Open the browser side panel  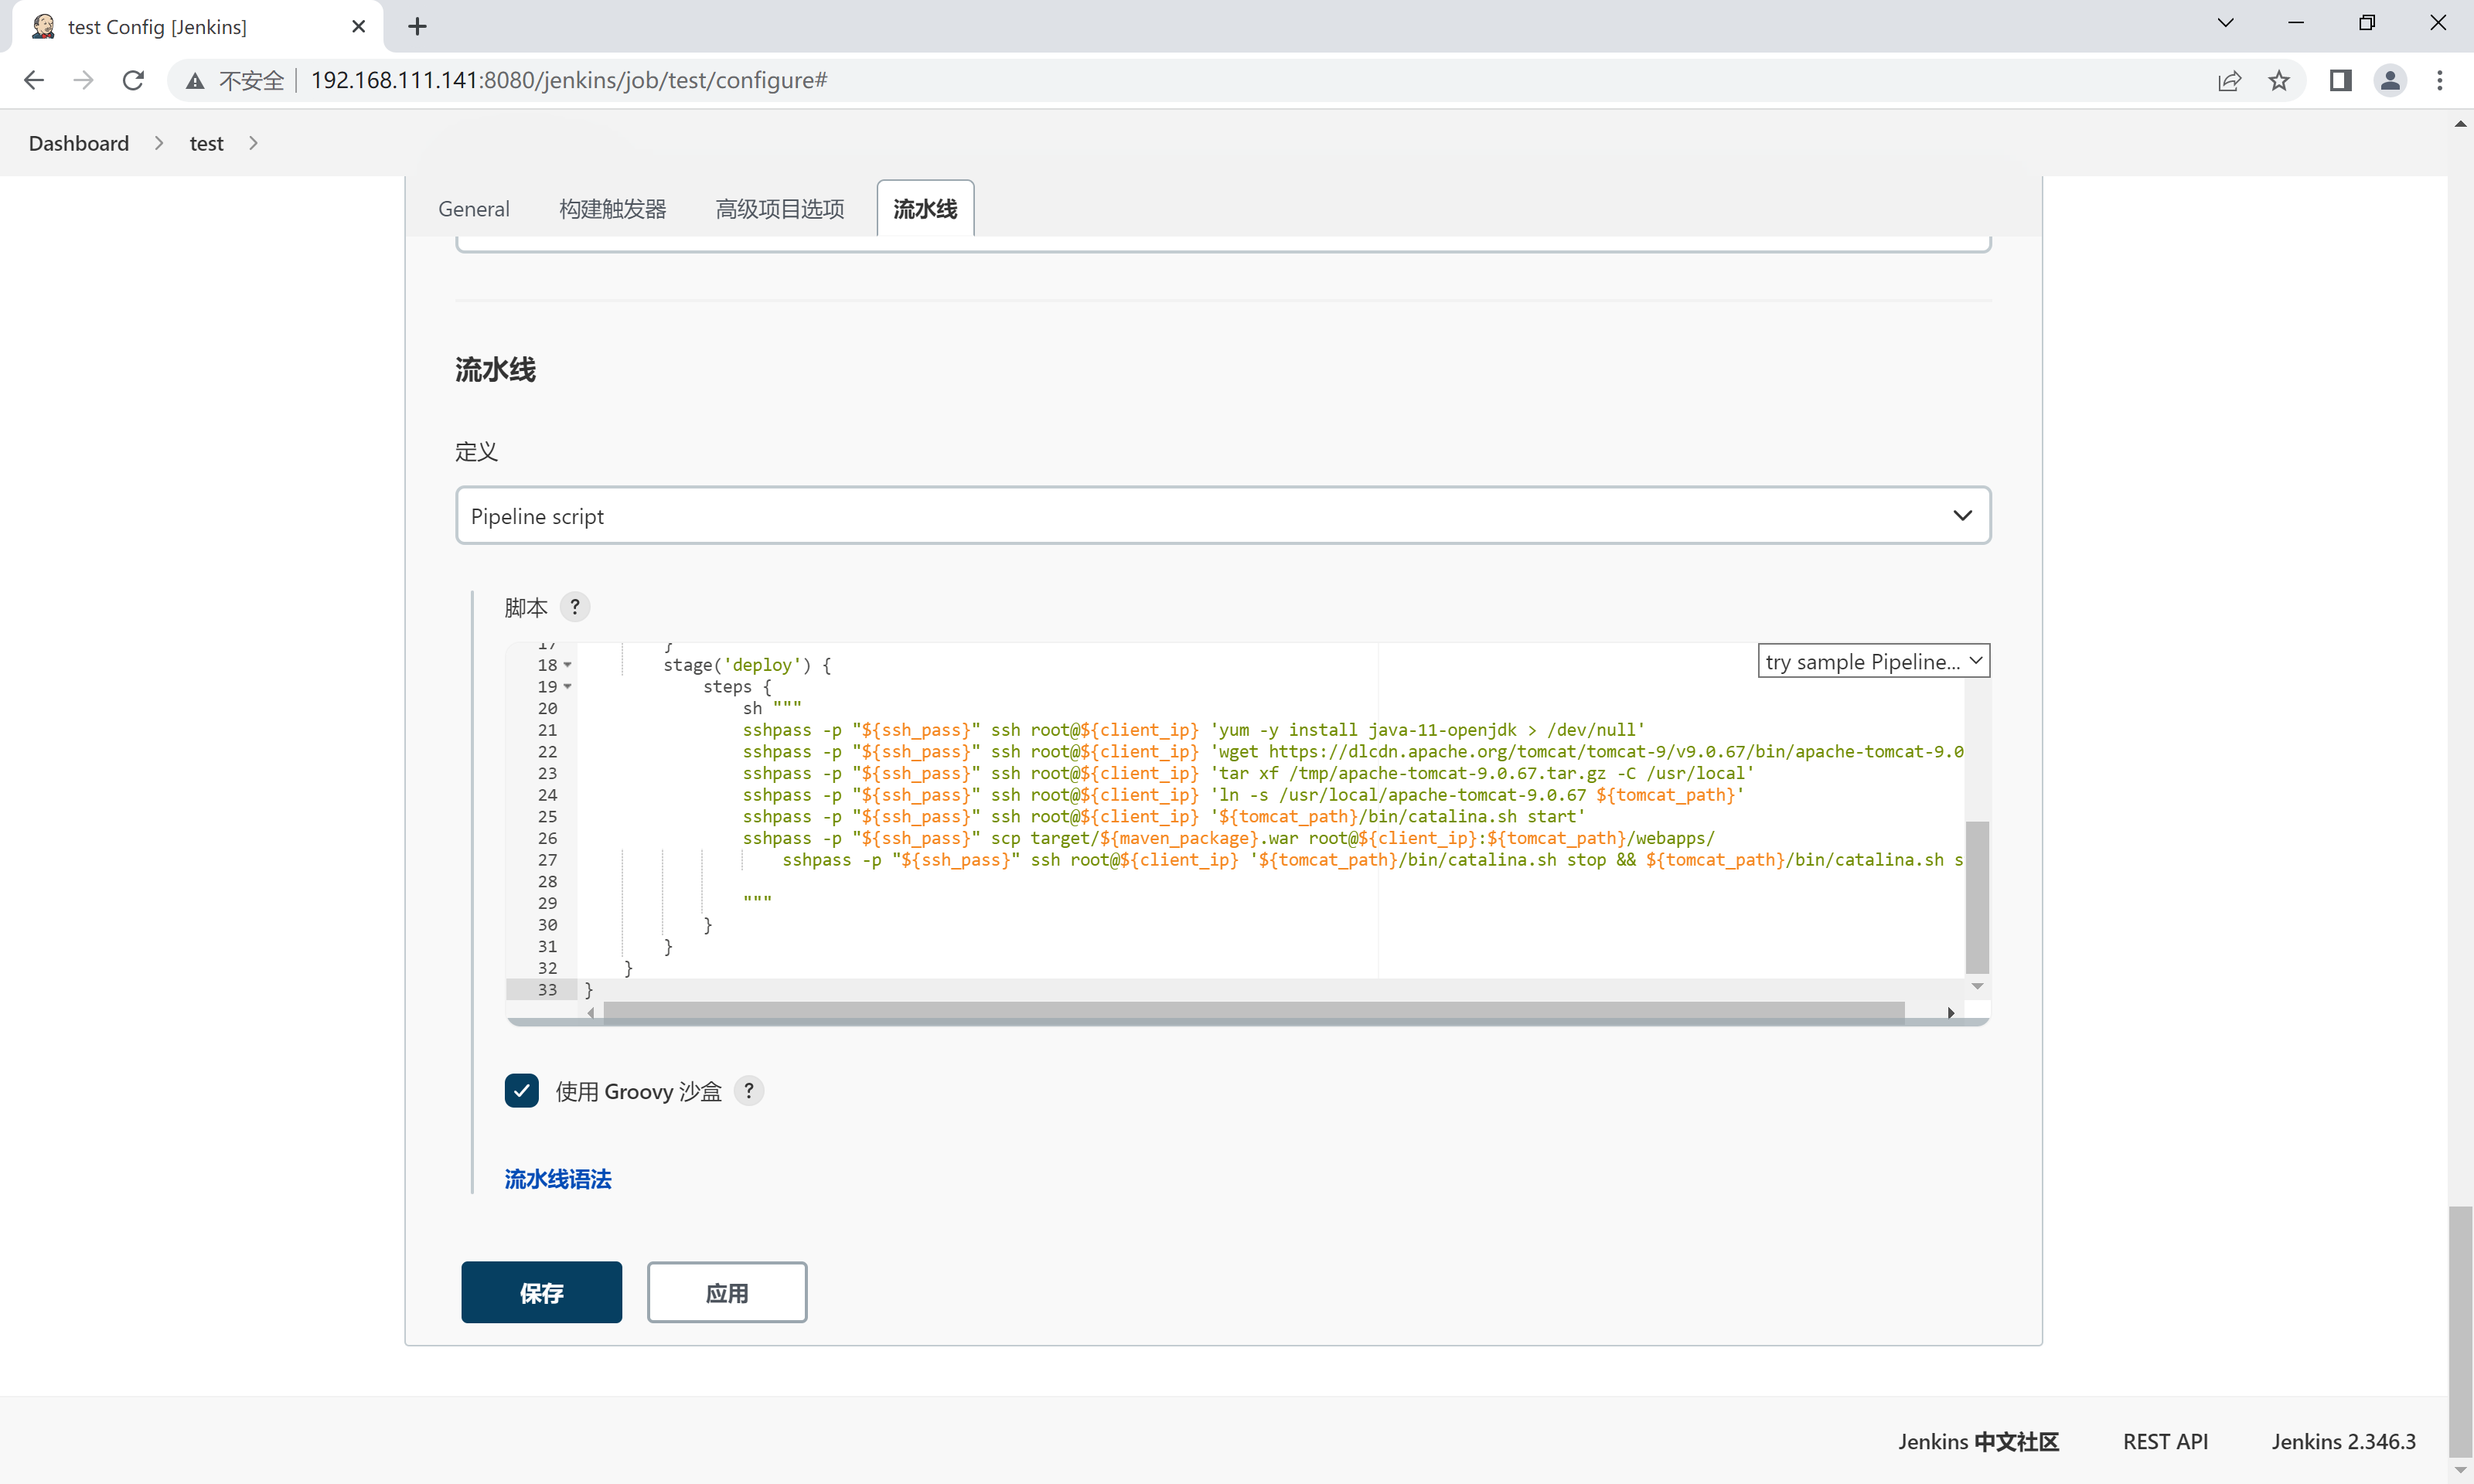(x=2340, y=80)
